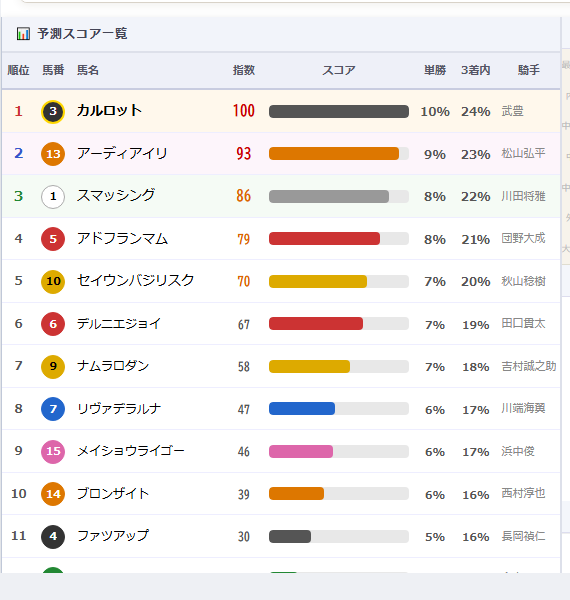Click the 3着内 column header
This screenshot has width=570, height=600.
tap(476, 70)
